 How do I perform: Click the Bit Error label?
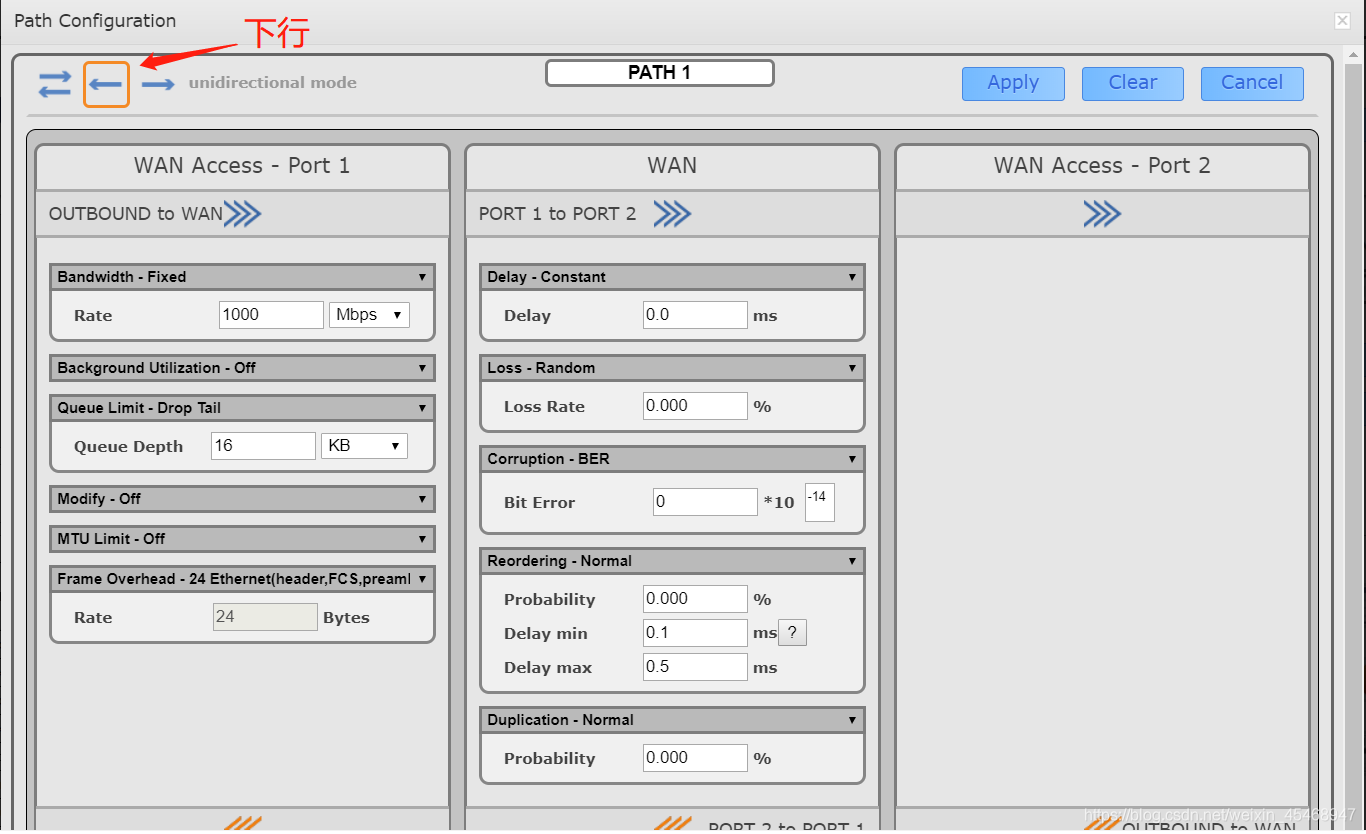539,503
